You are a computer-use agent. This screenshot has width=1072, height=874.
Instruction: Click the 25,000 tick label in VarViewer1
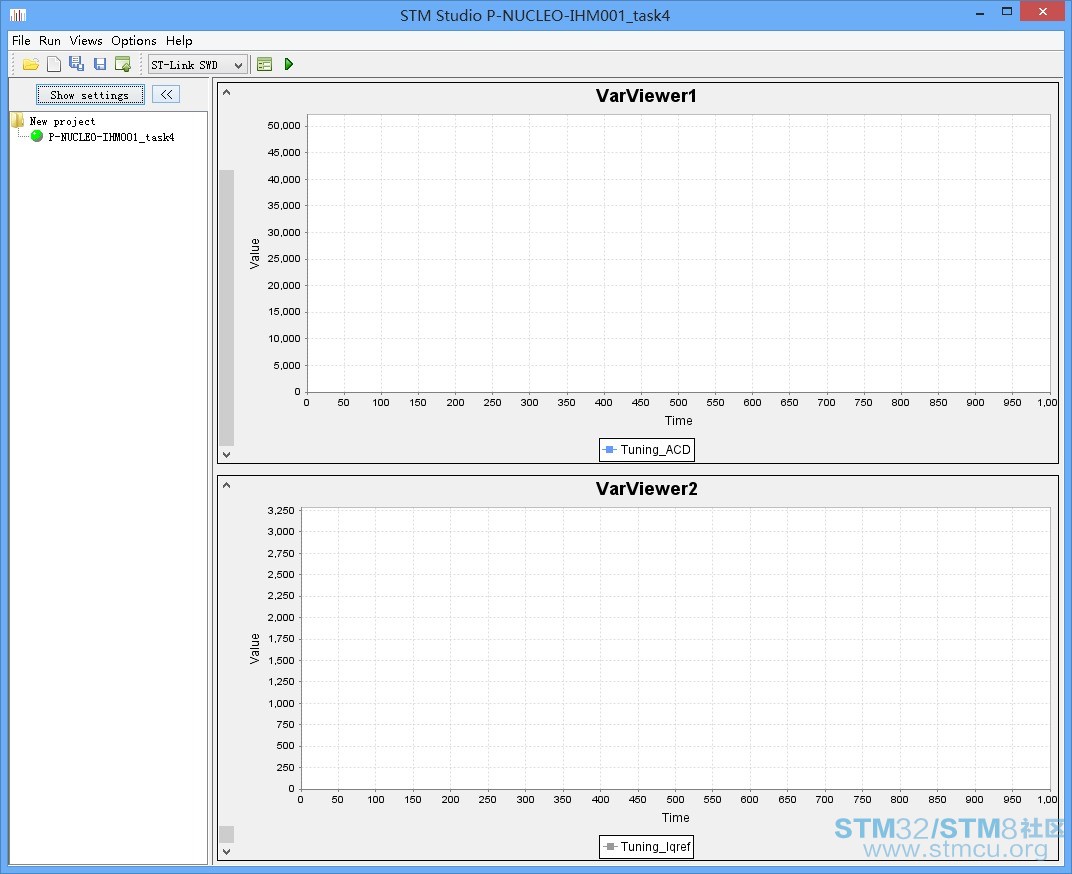284,259
